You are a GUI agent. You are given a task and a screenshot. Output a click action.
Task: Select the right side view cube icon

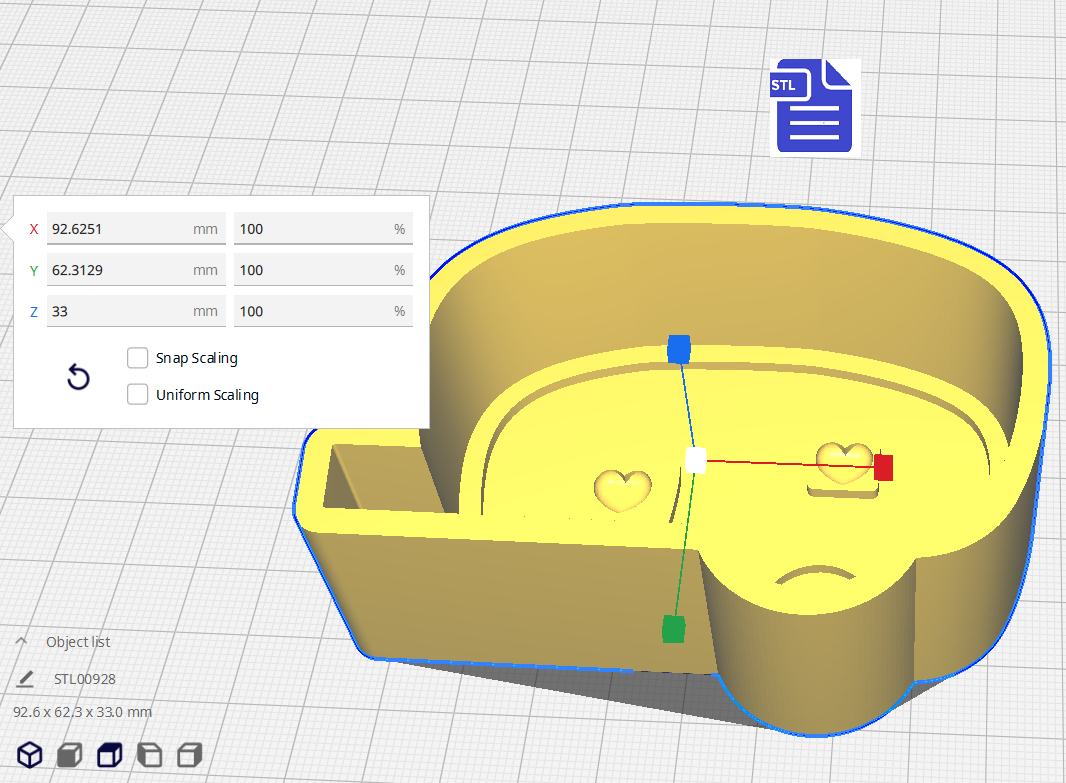click(x=189, y=755)
